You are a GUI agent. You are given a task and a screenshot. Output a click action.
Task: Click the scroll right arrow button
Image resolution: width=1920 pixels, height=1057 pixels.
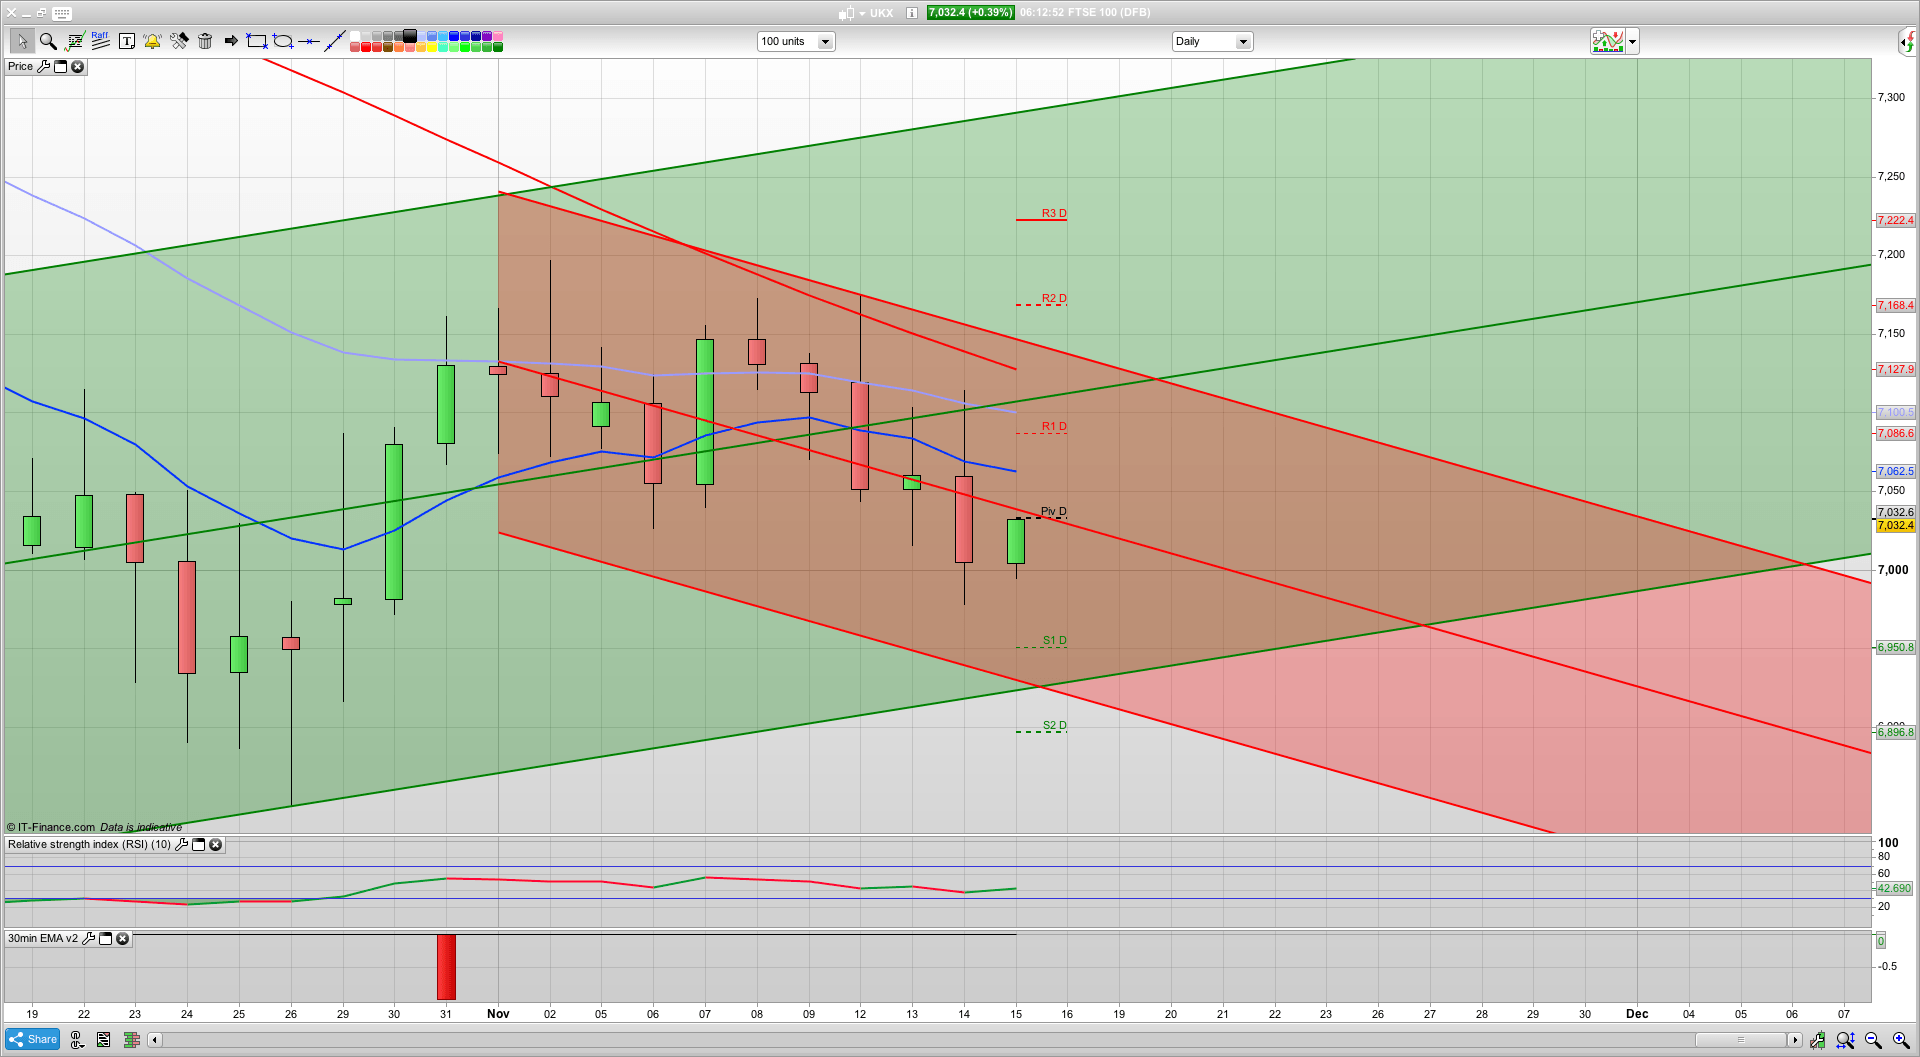point(1795,1040)
